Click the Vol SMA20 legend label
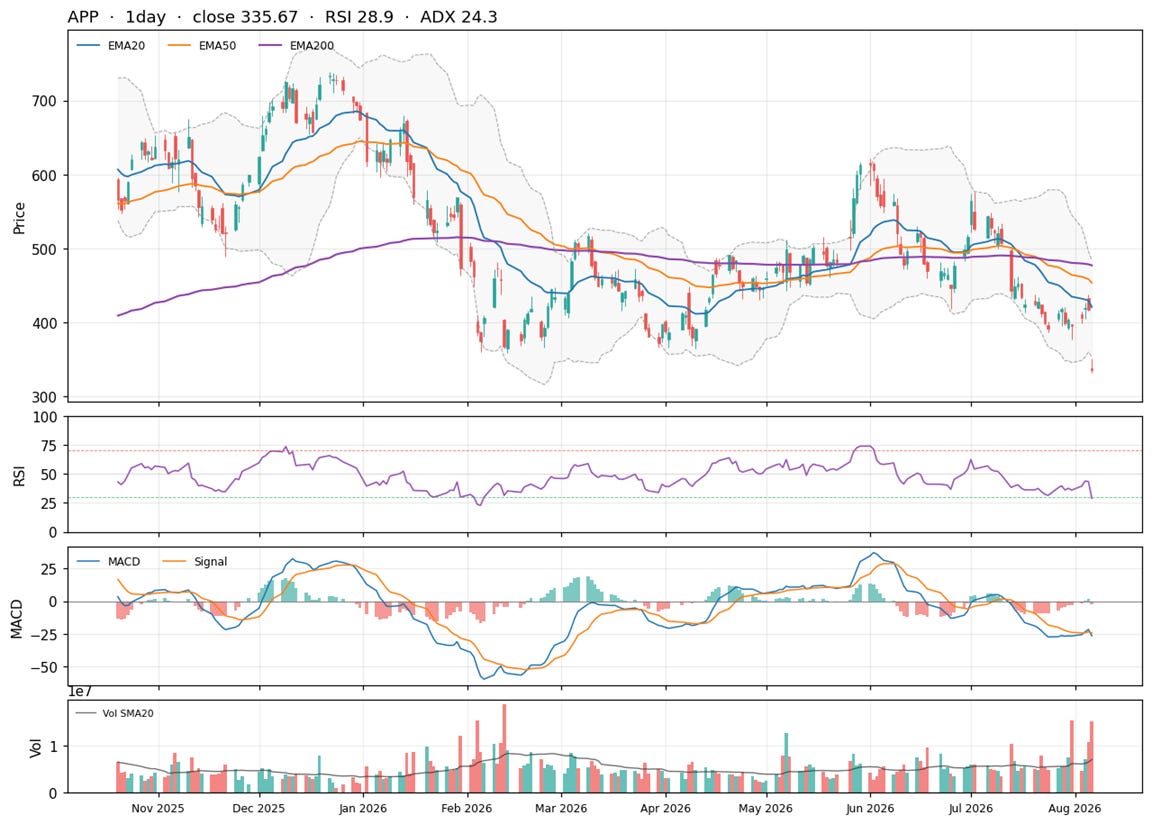 [128, 713]
